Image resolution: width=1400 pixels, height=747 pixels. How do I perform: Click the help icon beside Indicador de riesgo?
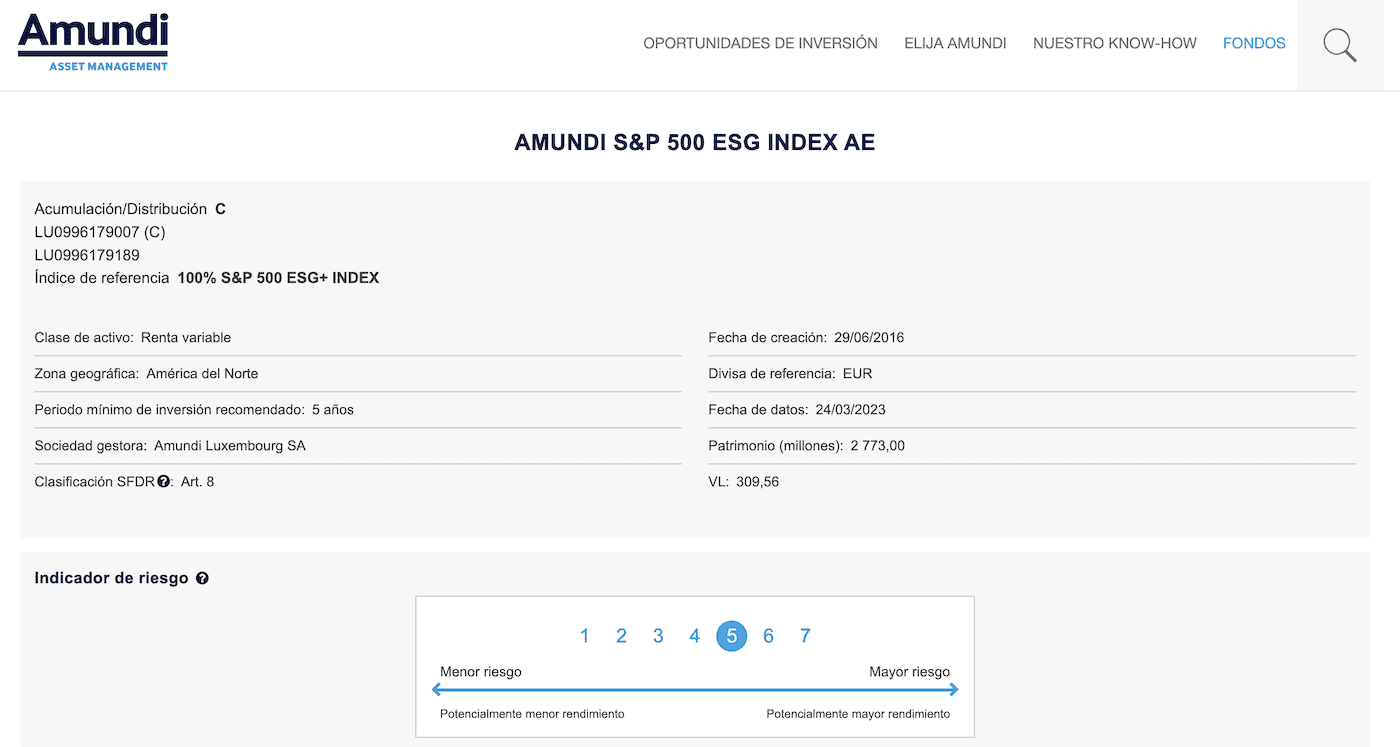[x=202, y=578]
